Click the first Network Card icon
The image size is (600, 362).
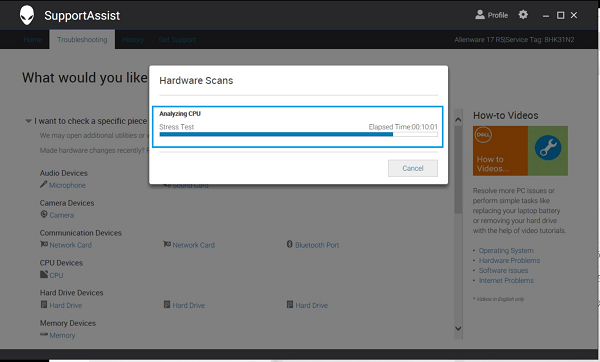[44, 244]
